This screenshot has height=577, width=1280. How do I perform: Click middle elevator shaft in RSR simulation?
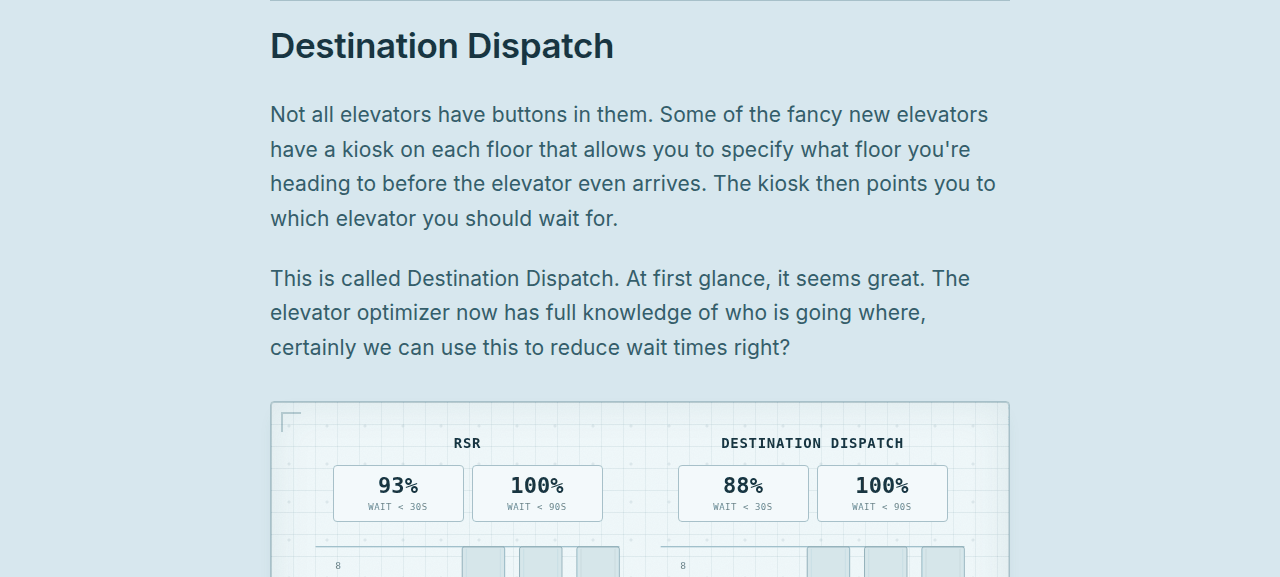point(540,562)
